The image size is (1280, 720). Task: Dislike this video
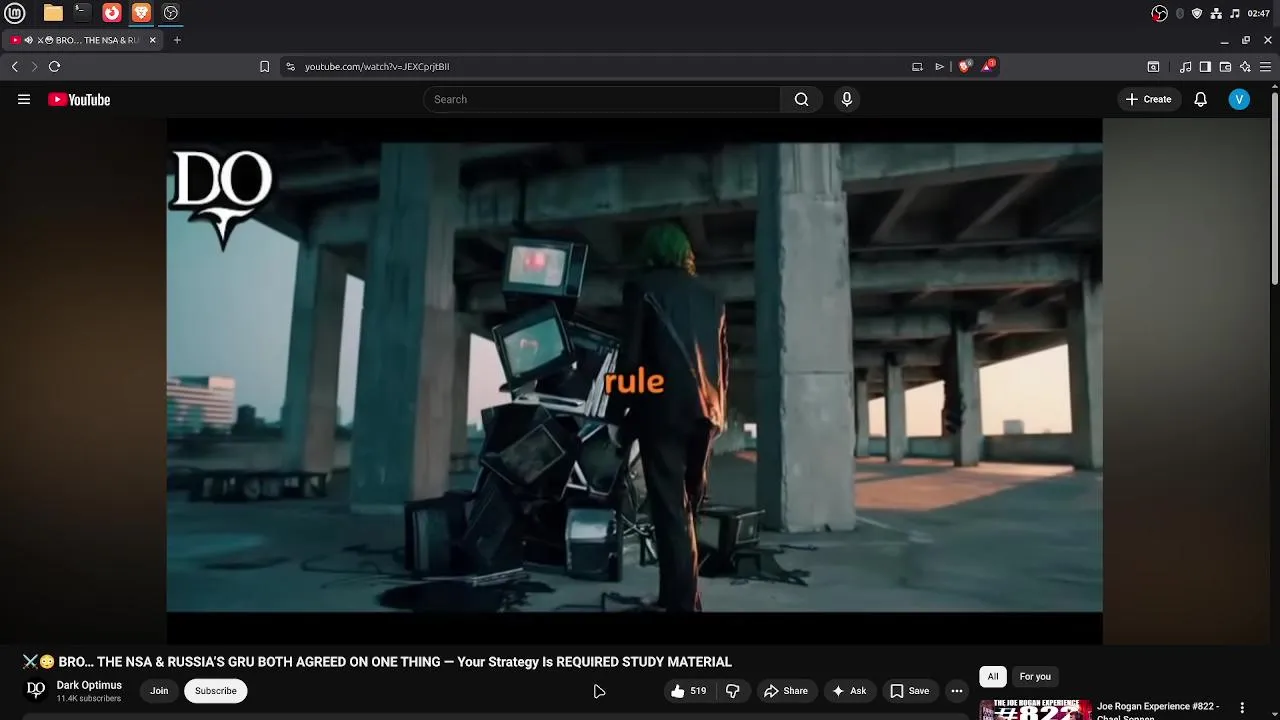(733, 691)
